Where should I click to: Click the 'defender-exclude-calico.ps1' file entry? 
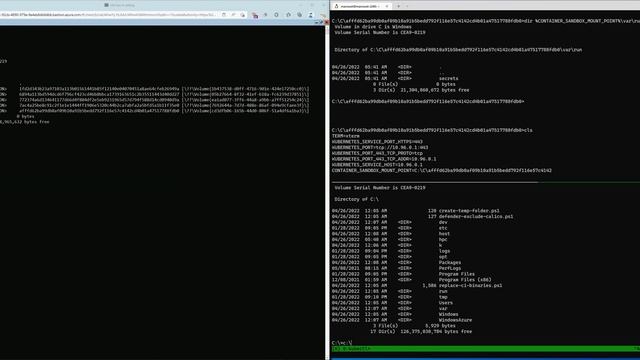pos(476,217)
